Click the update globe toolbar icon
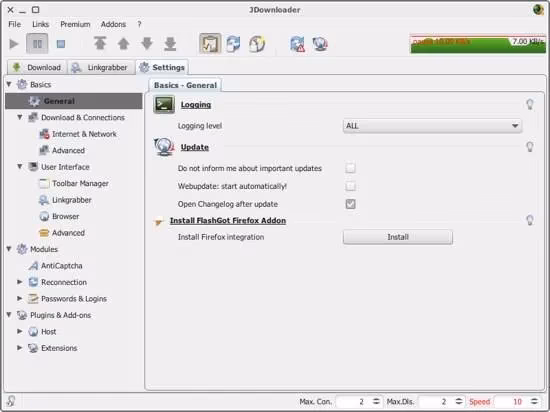This screenshot has width=550, height=412. pyautogui.click(x=320, y=44)
